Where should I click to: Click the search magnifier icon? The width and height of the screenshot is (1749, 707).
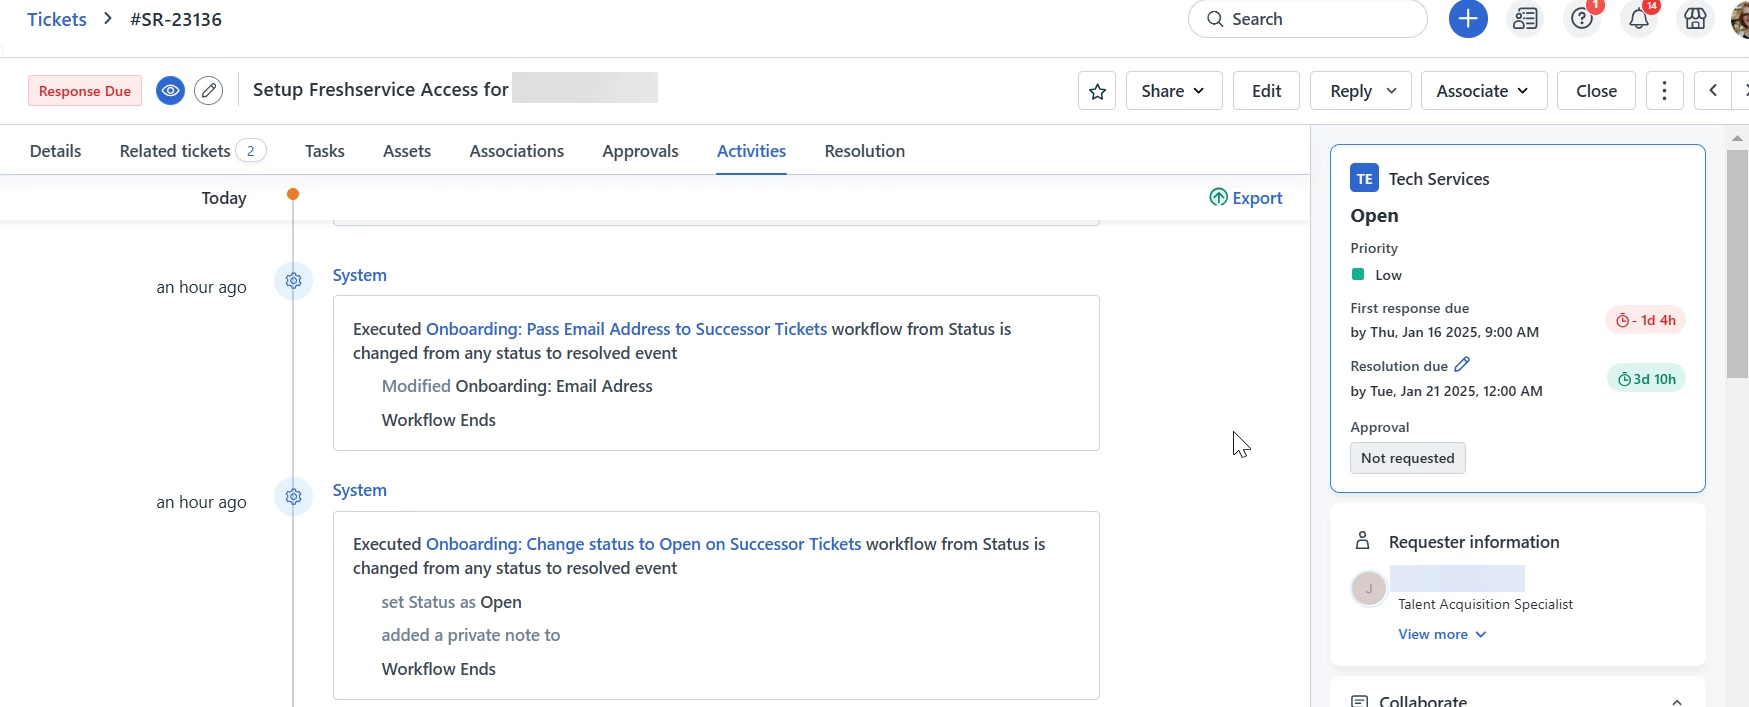[x=1215, y=19]
